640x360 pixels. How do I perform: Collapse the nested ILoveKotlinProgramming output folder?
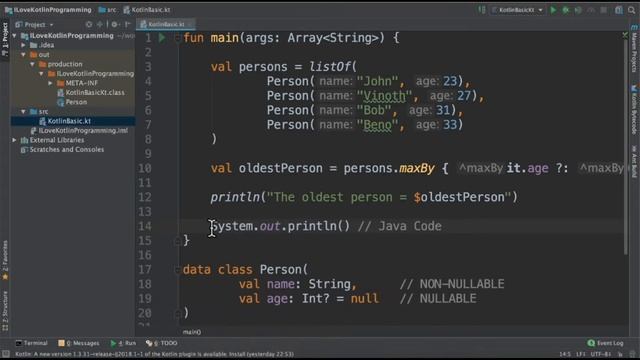(x=42, y=73)
